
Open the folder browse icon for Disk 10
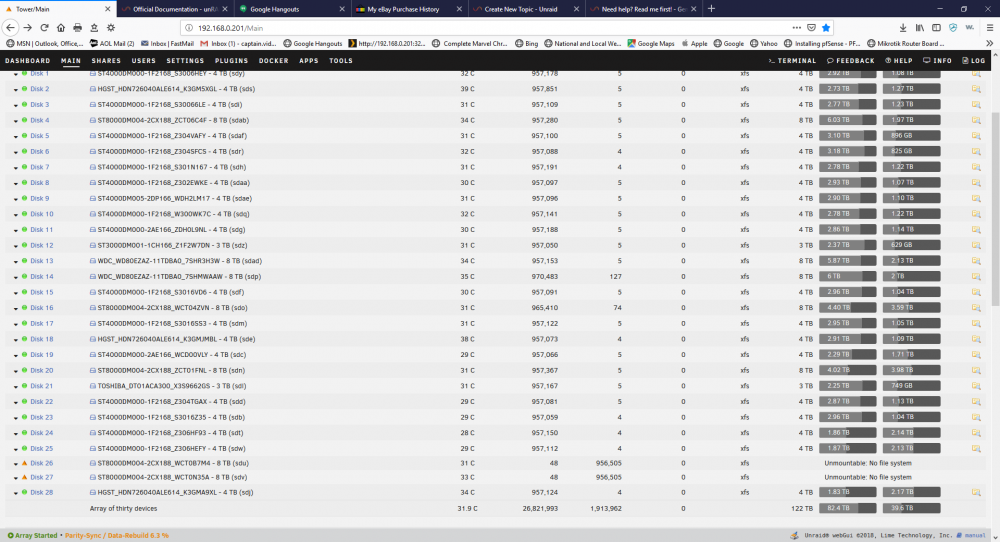[976, 214]
